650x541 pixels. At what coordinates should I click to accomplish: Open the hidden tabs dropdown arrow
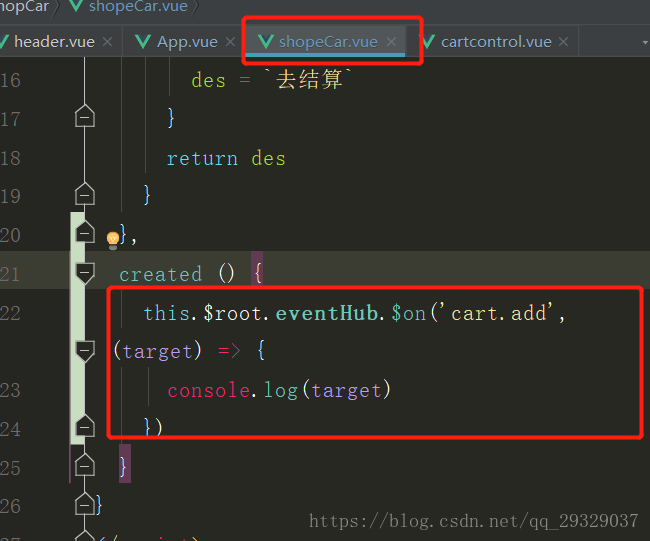click(x=645, y=42)
